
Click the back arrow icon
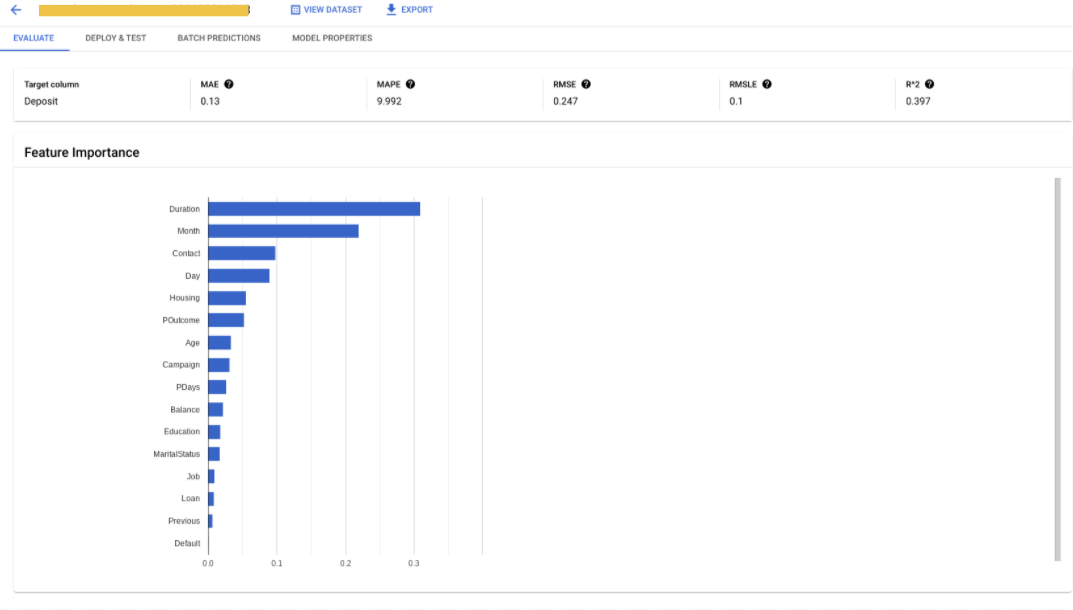[16, 10]
